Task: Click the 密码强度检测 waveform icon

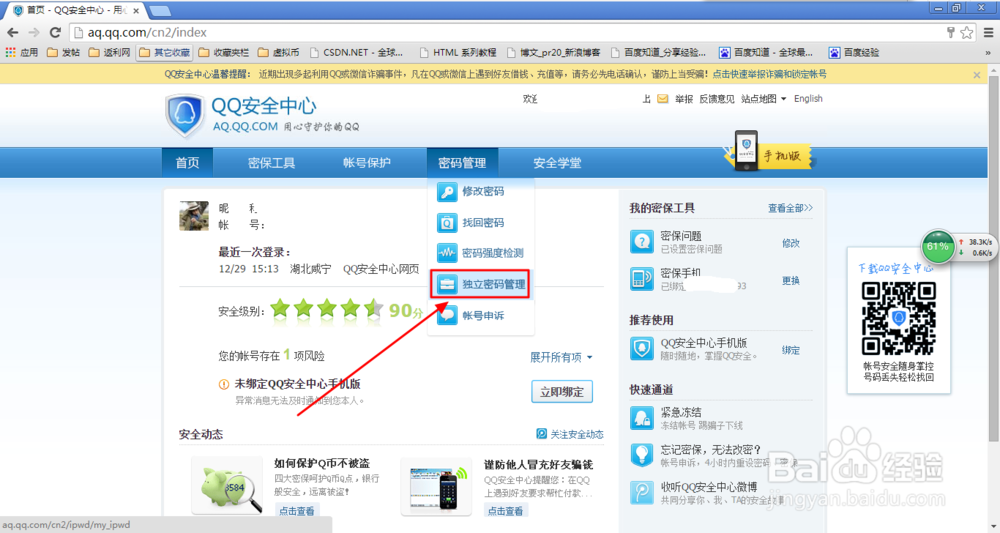Action: [446, 253]
